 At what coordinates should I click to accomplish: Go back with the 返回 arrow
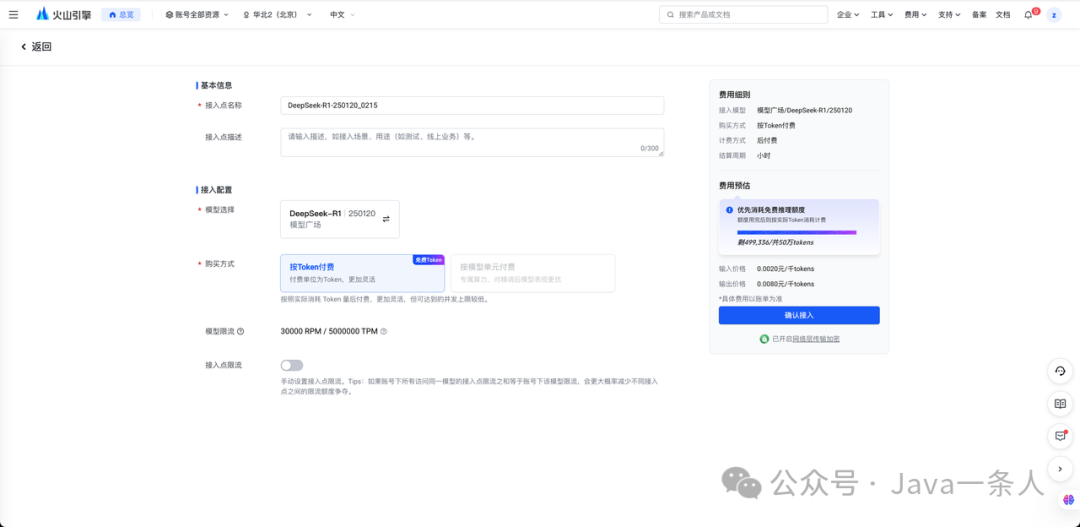coord(36,47)
